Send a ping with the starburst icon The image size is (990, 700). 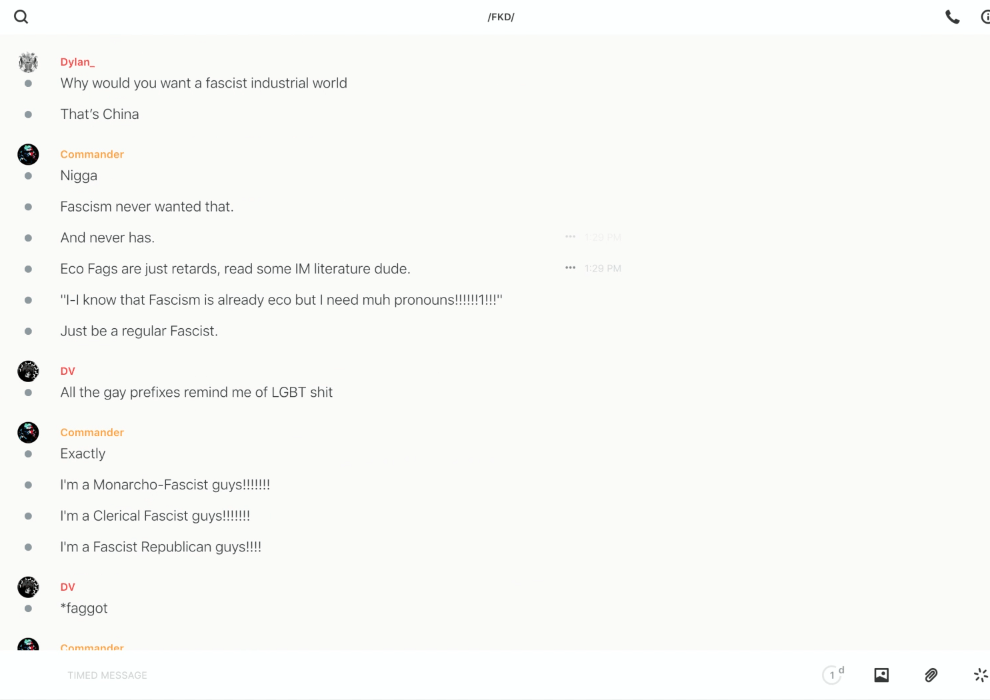click(980, 675)
